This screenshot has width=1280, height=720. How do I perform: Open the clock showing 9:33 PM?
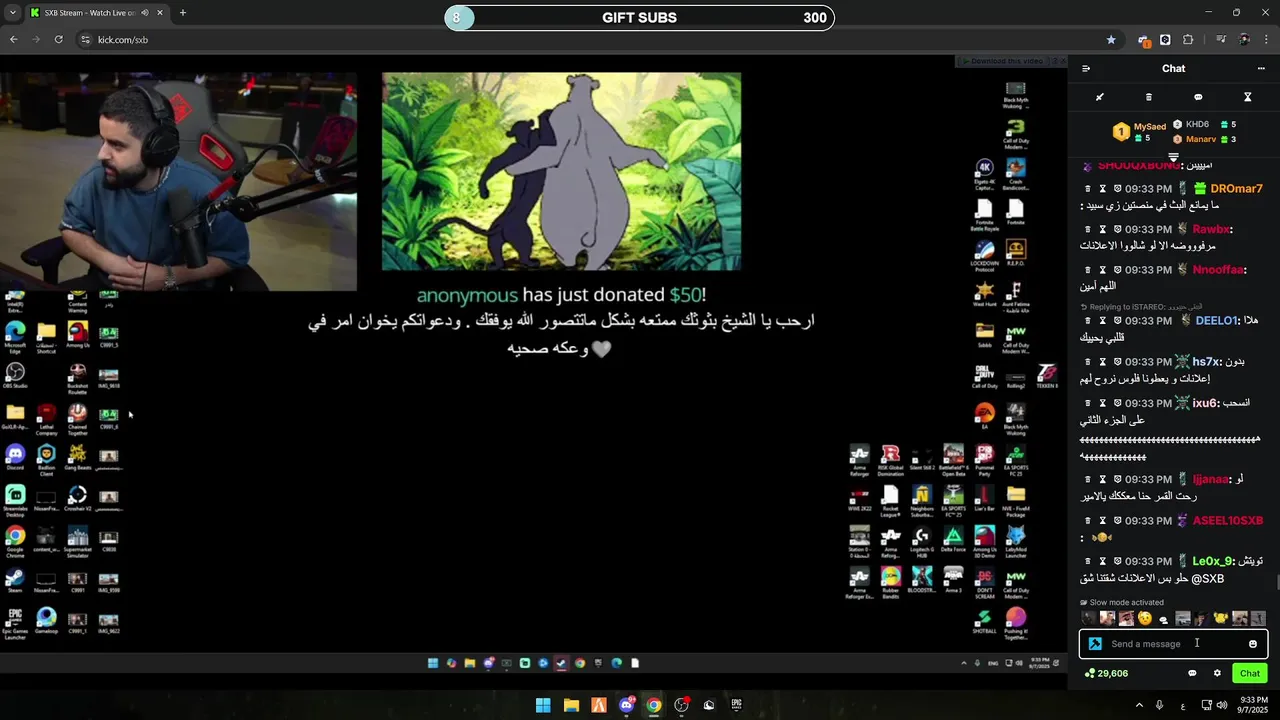point(1254,705)
